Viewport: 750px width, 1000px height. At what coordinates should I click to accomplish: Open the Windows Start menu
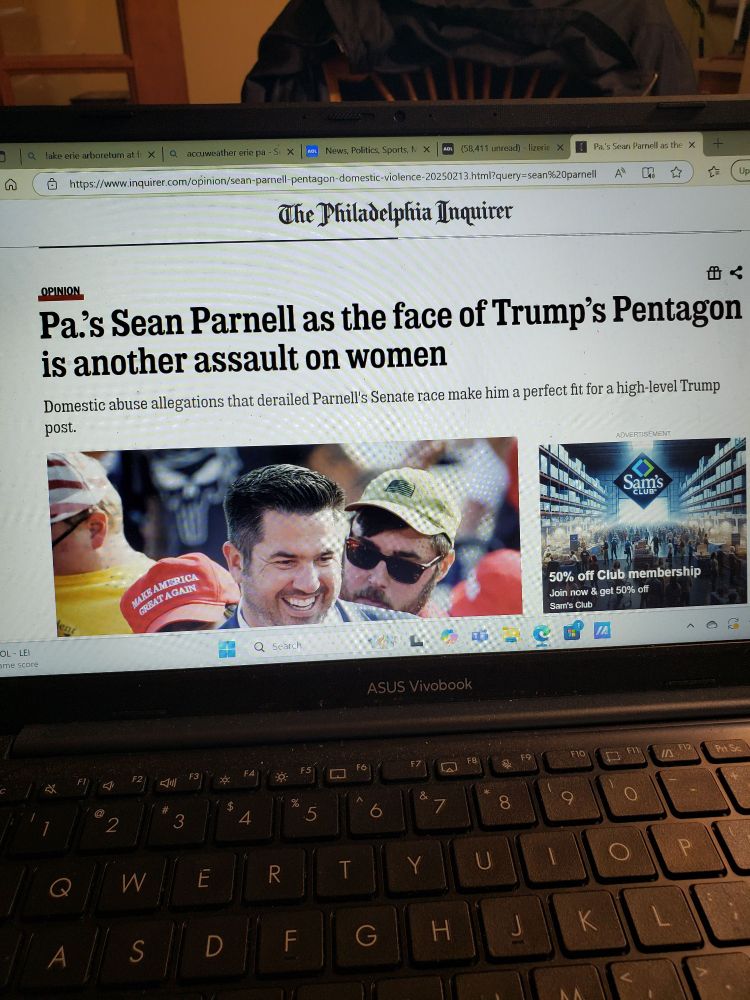[x=226, y=649]
